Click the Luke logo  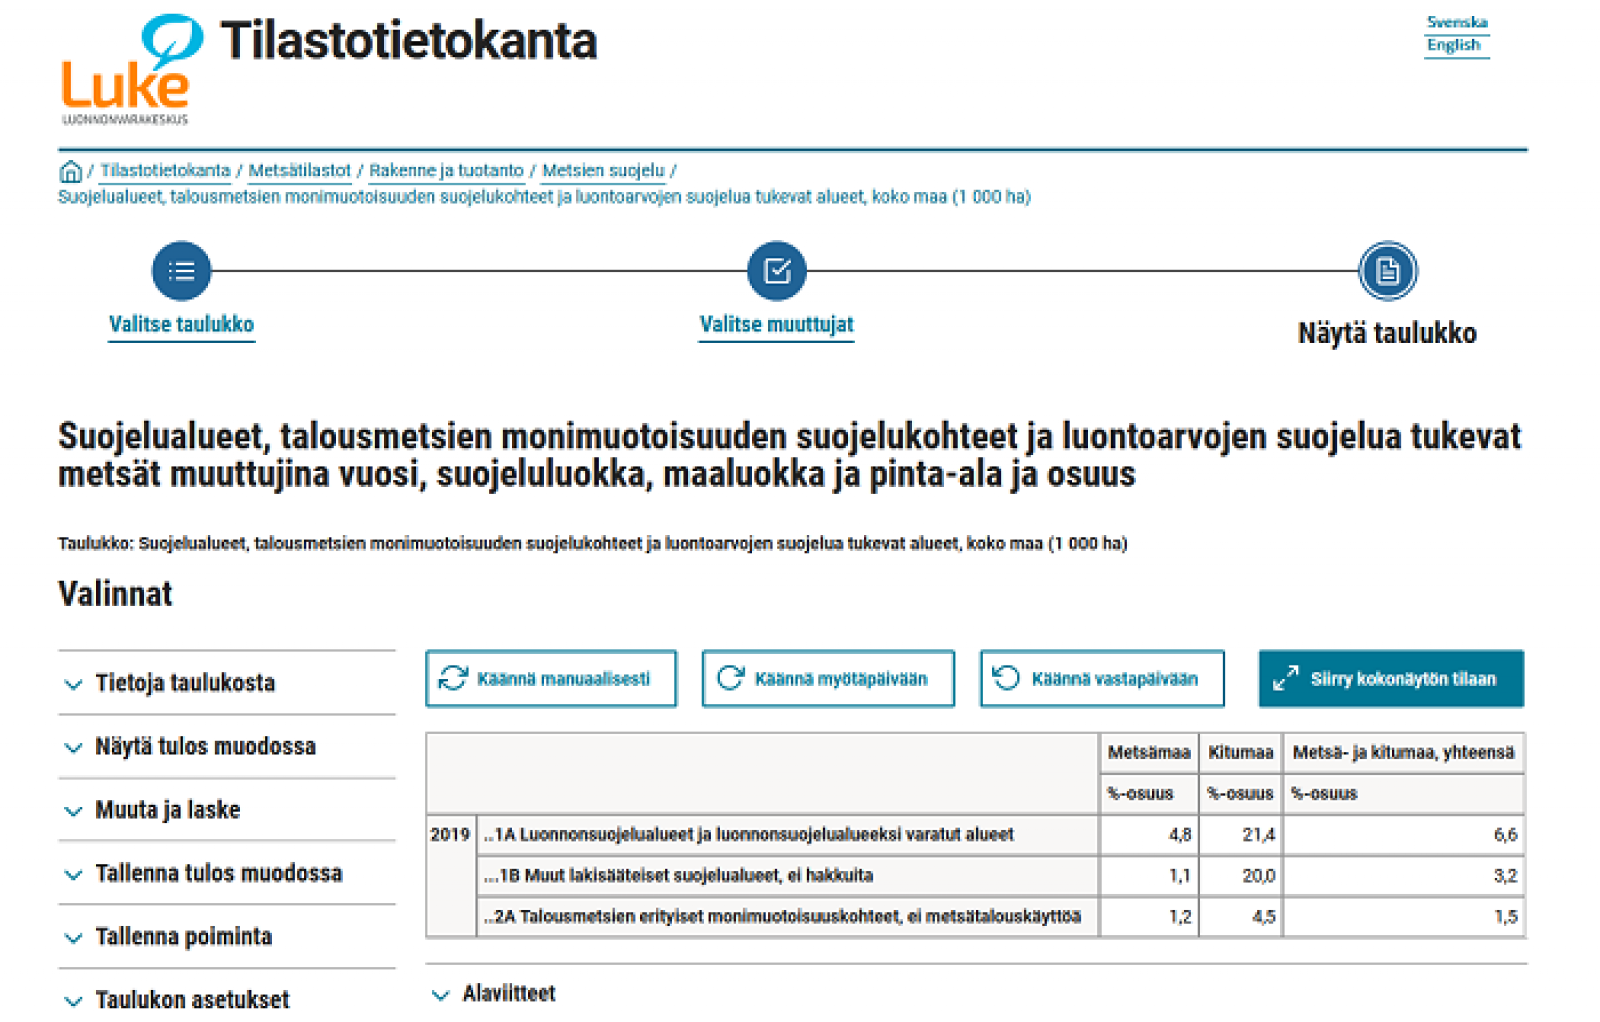130,68
